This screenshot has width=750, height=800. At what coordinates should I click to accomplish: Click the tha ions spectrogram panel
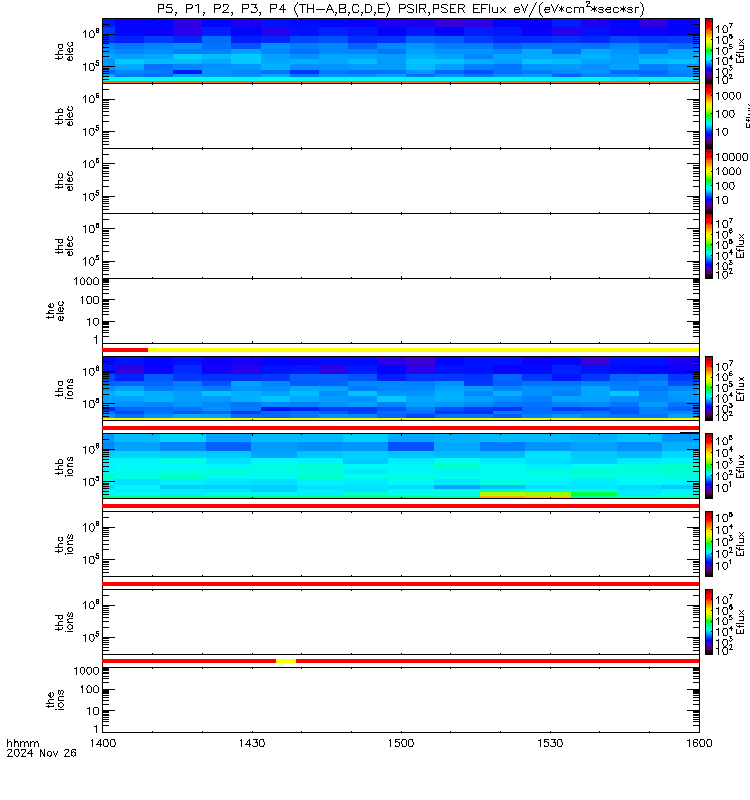[x=401, y=389]
